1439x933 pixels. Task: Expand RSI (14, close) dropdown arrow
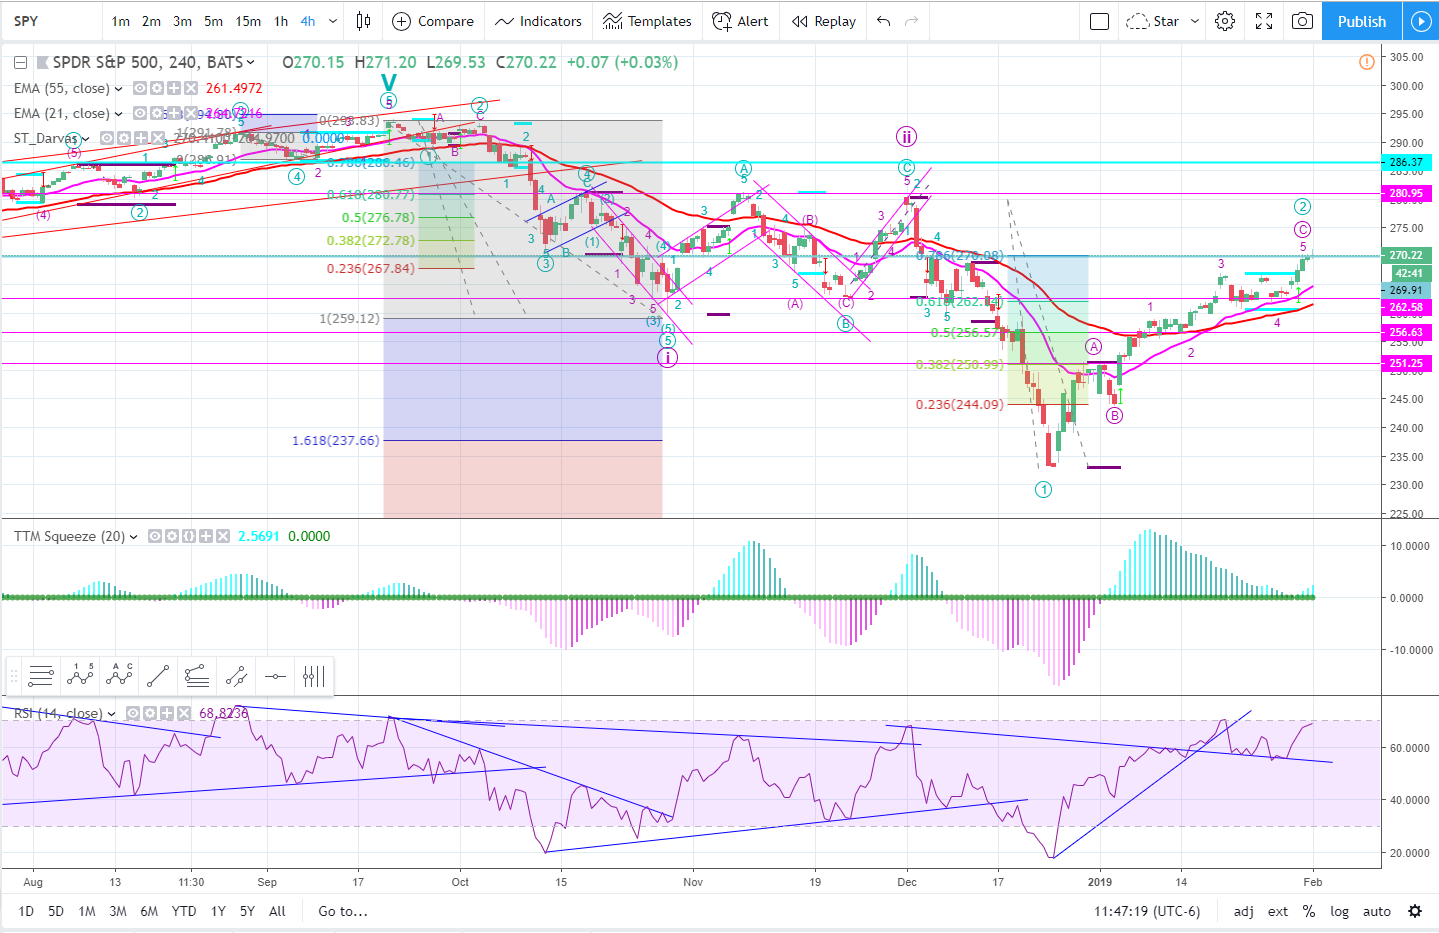111,714
